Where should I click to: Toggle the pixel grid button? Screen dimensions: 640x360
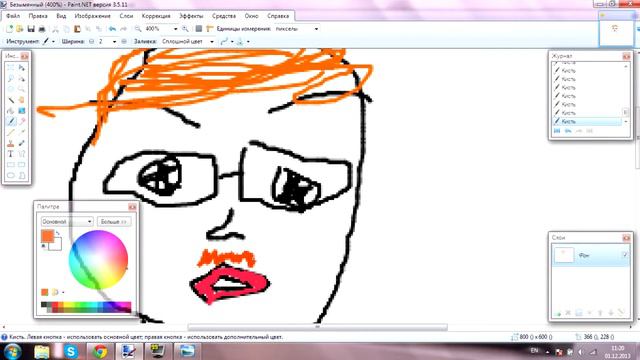pos(199,29)
